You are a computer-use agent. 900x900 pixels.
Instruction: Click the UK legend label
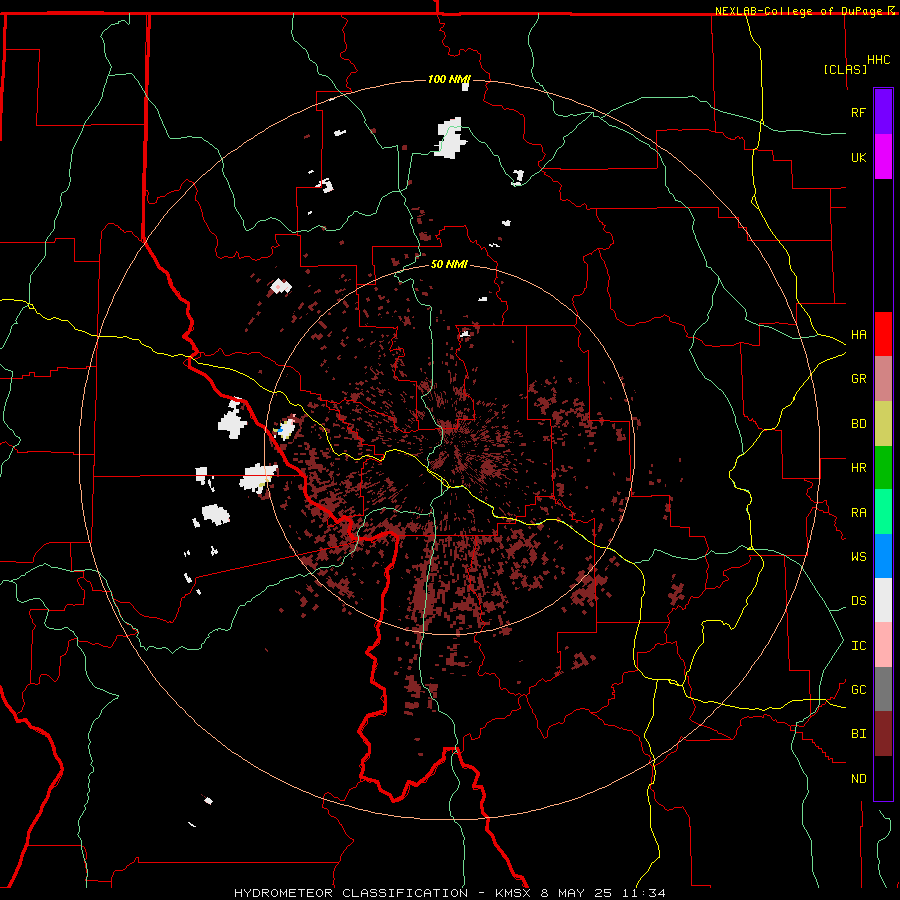click(x=858, y=157)
